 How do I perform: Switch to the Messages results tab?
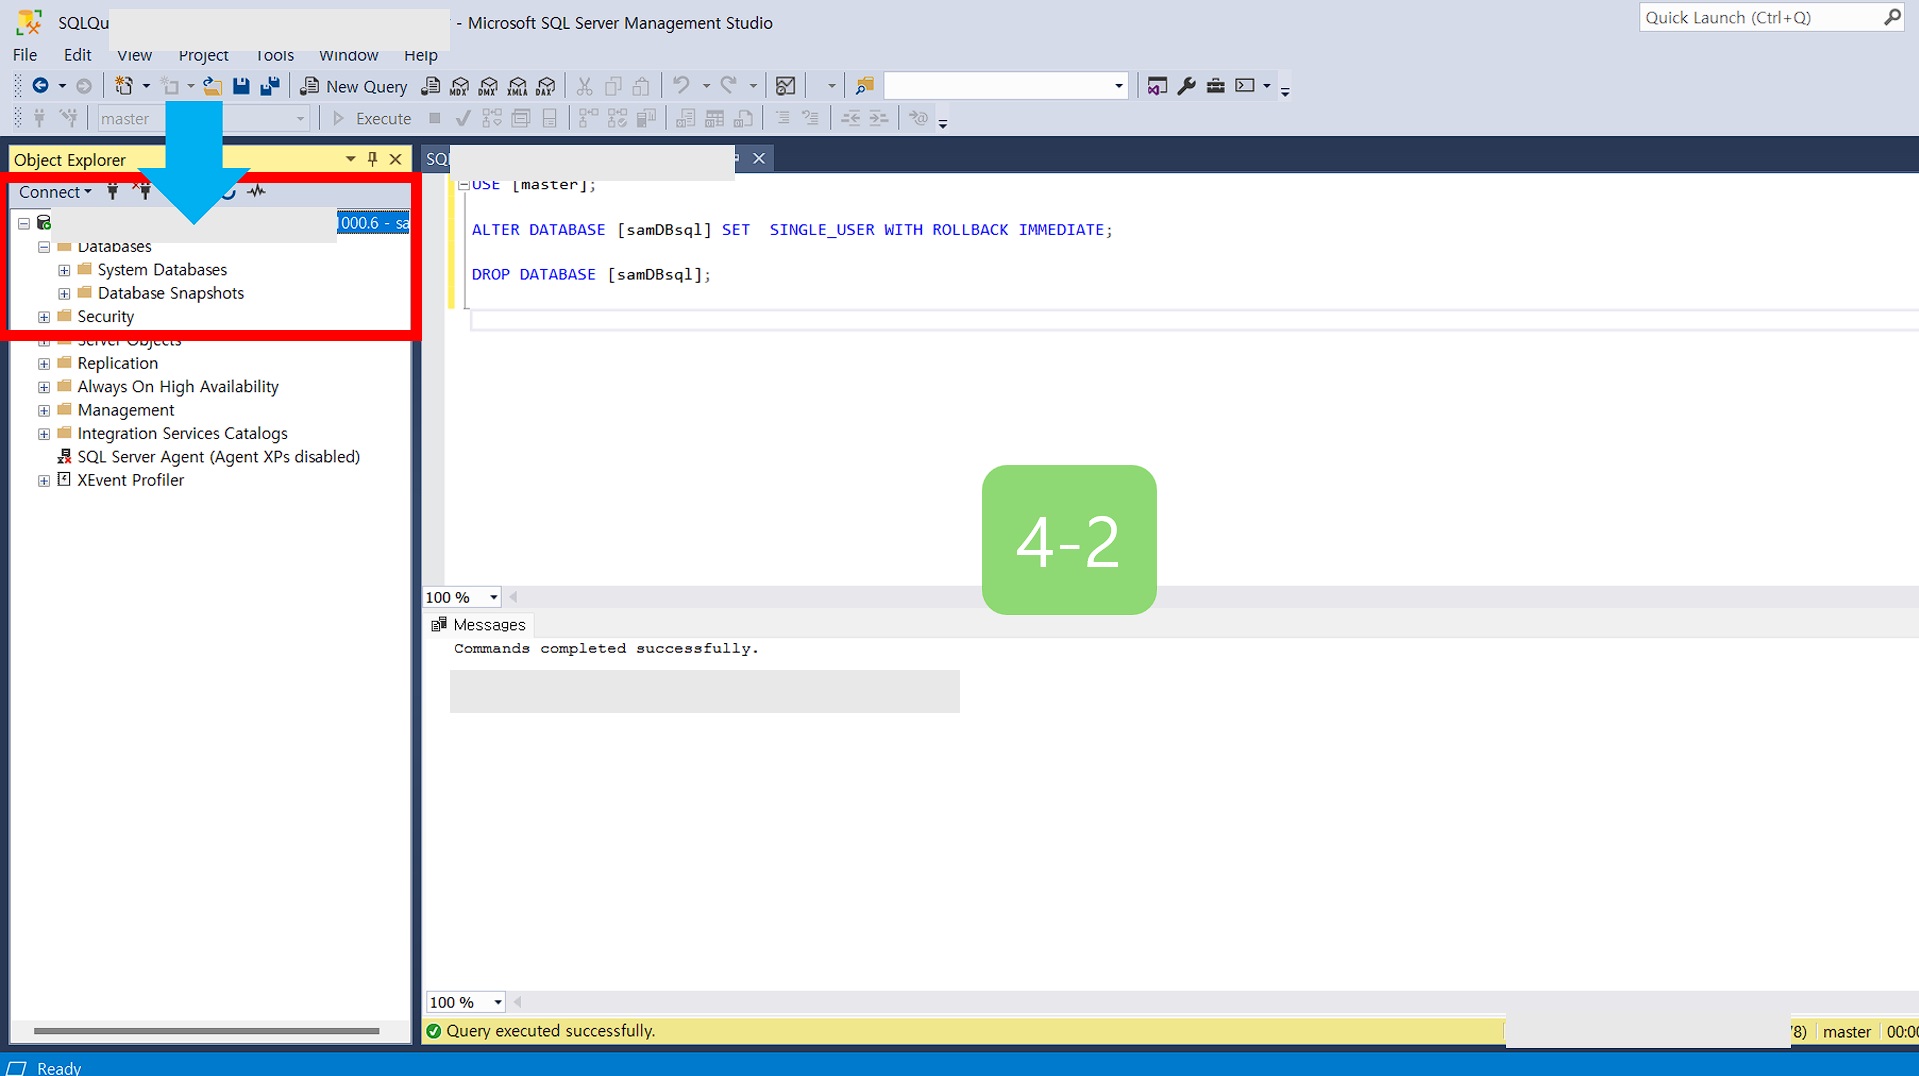(x=478, y=625)
